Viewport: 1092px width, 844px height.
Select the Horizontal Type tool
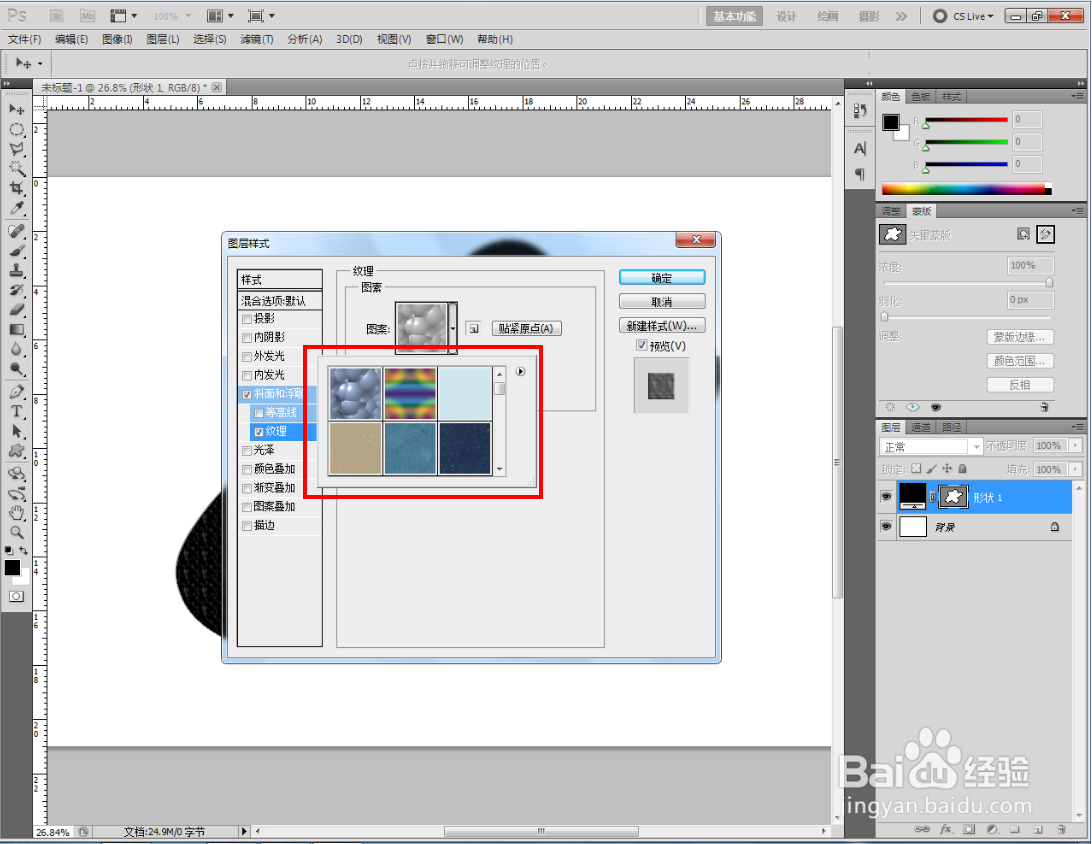17,411
